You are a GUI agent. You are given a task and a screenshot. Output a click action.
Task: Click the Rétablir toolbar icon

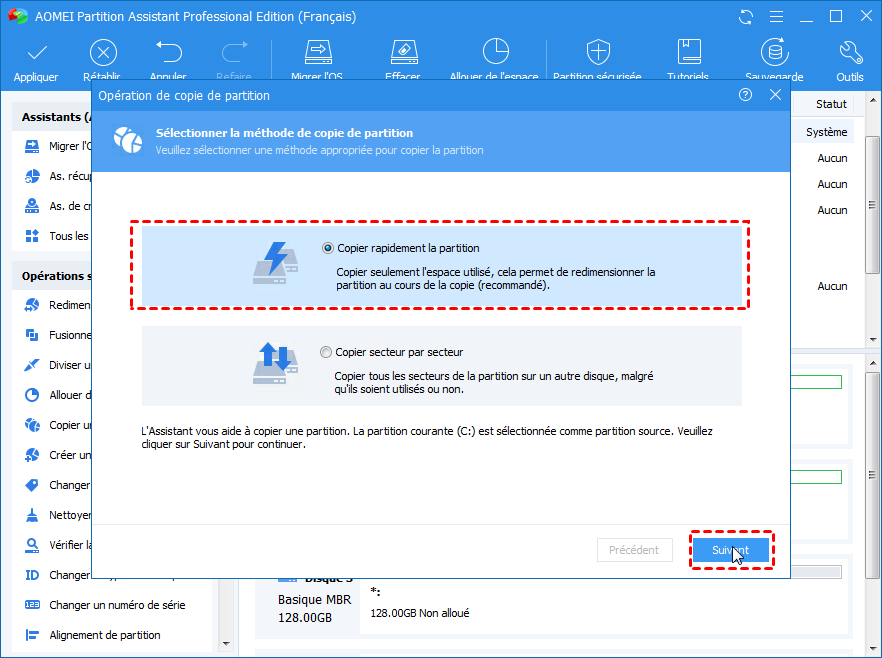click(x=104, y=53)
